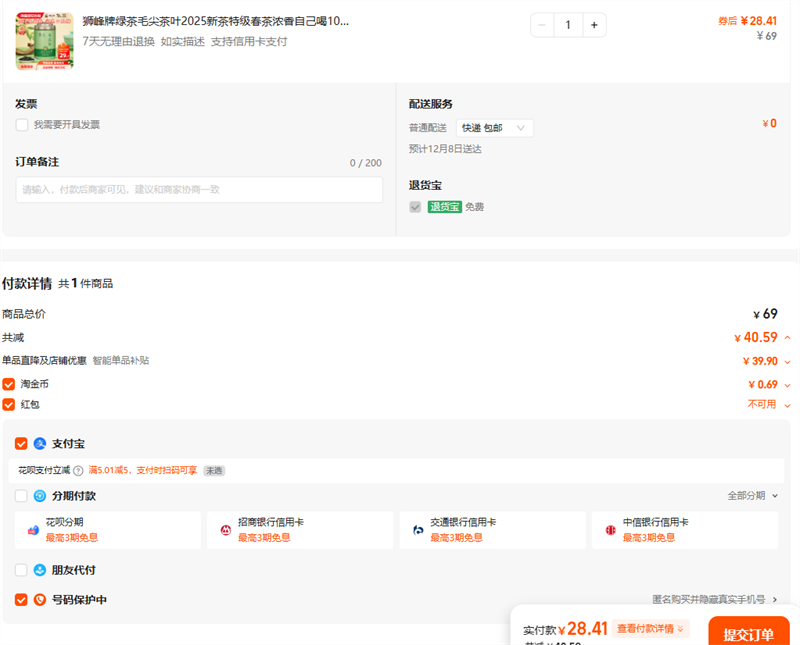Click the order remark input field
Screen dimensions: 800x645
(x=199, y=190)
